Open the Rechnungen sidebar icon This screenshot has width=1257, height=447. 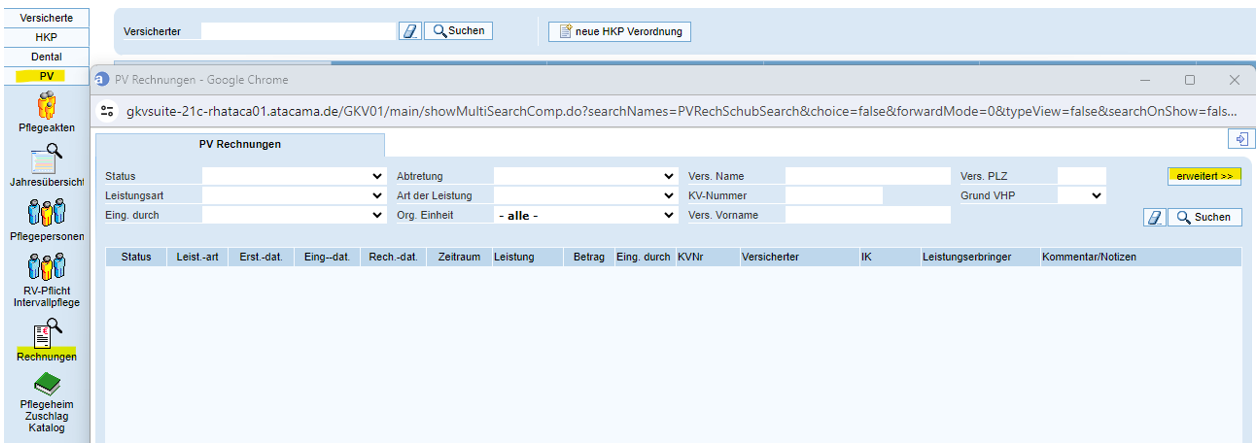46,331
